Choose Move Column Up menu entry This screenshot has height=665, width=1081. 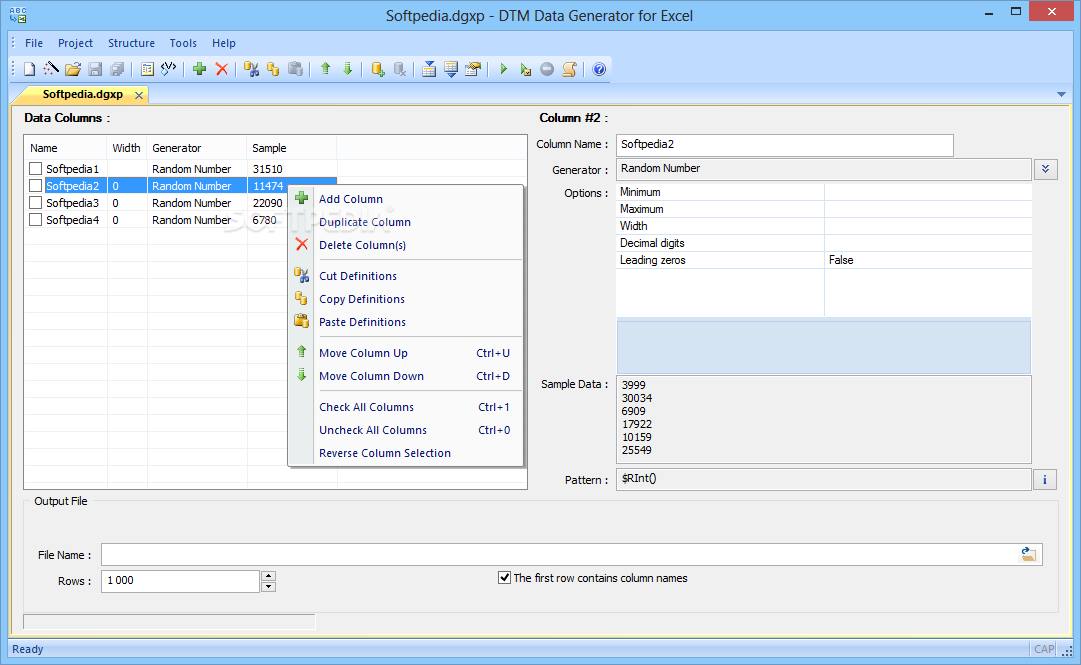(405, 353)
